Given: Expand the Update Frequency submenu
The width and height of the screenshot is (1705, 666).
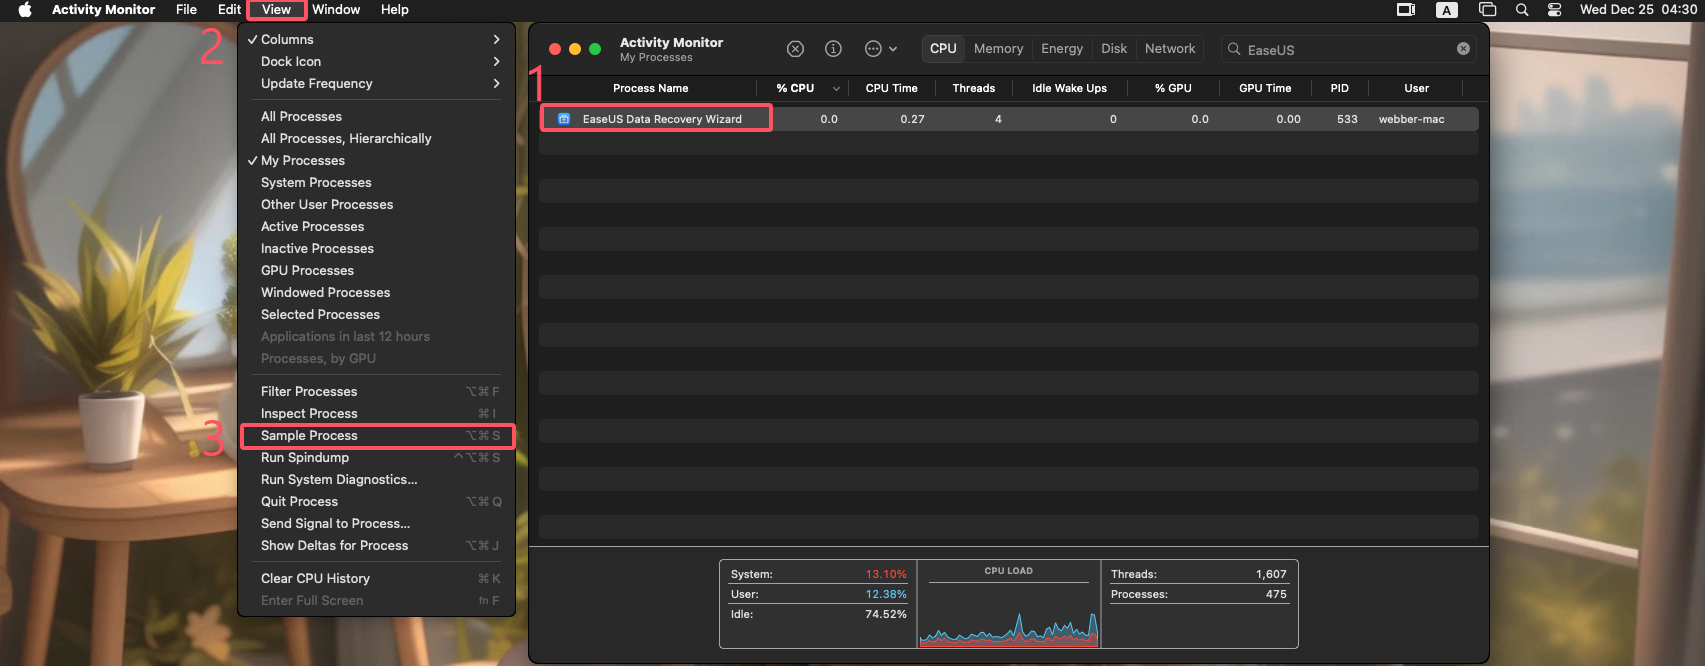Looking at the screenshot, I should [376, 83].
